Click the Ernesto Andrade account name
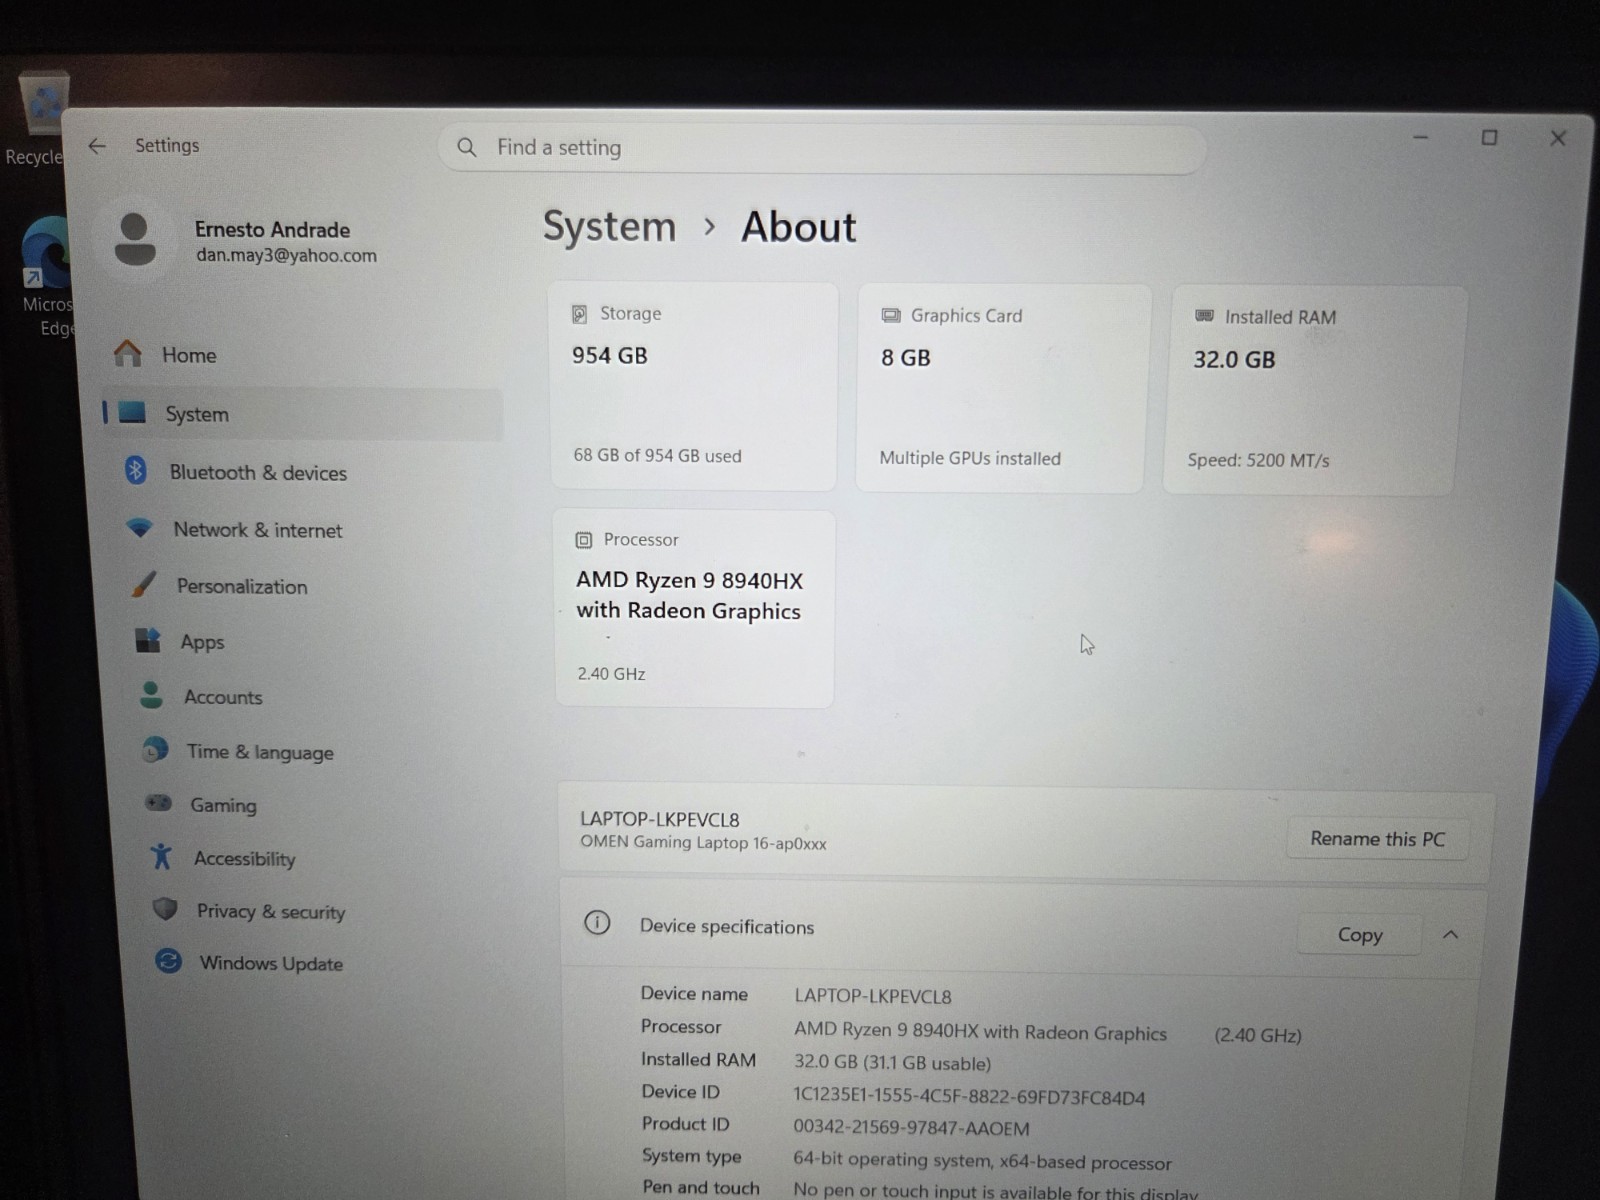 point(272,230)
